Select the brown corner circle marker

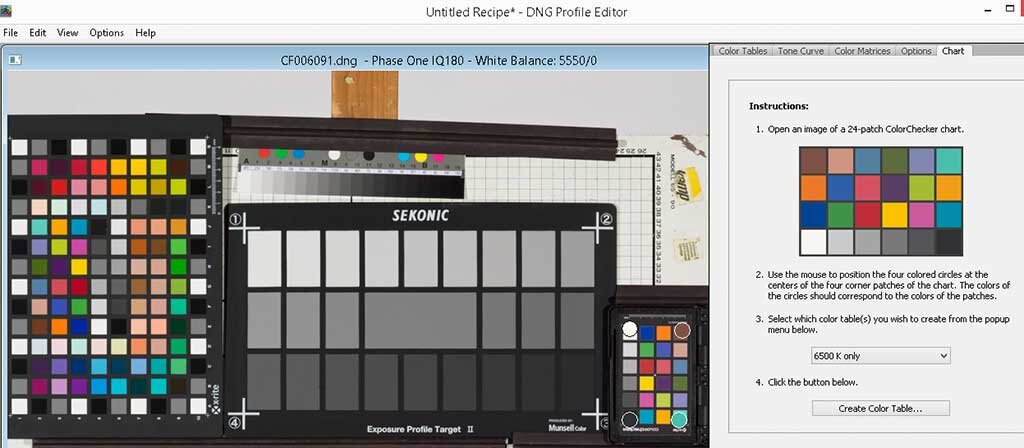(x=682, y=330)
